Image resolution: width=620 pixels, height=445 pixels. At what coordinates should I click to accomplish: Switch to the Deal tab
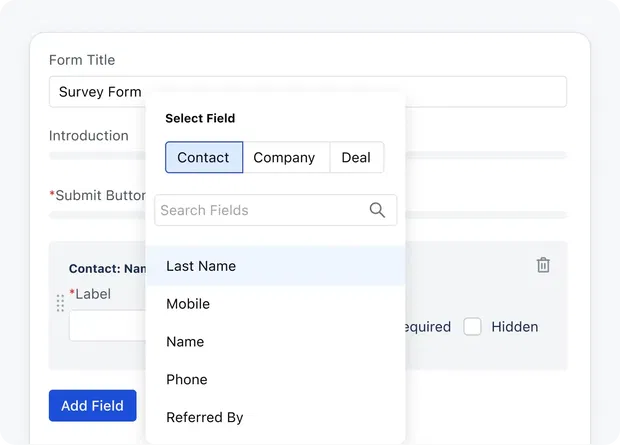click(x=356, y=157)
